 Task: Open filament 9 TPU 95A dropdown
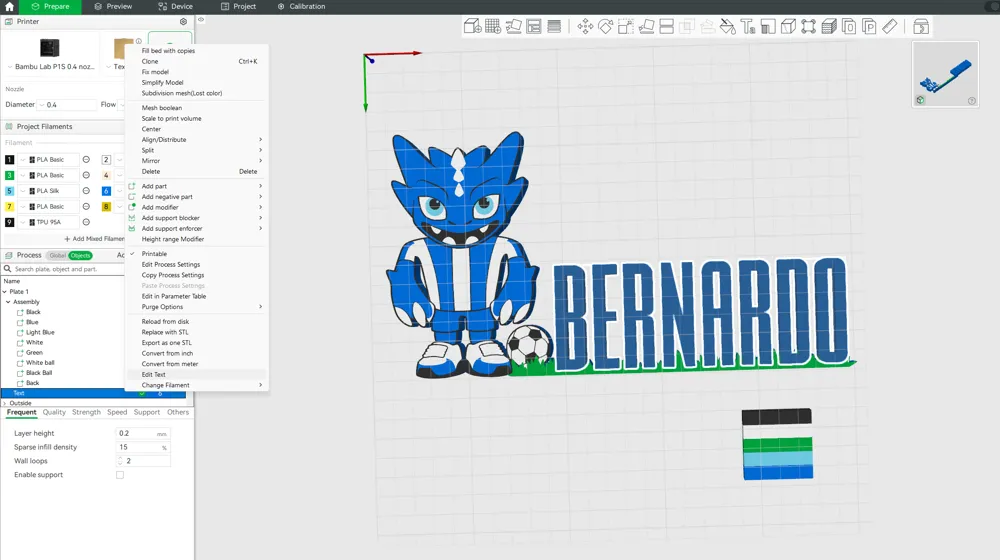click(48, 222)
